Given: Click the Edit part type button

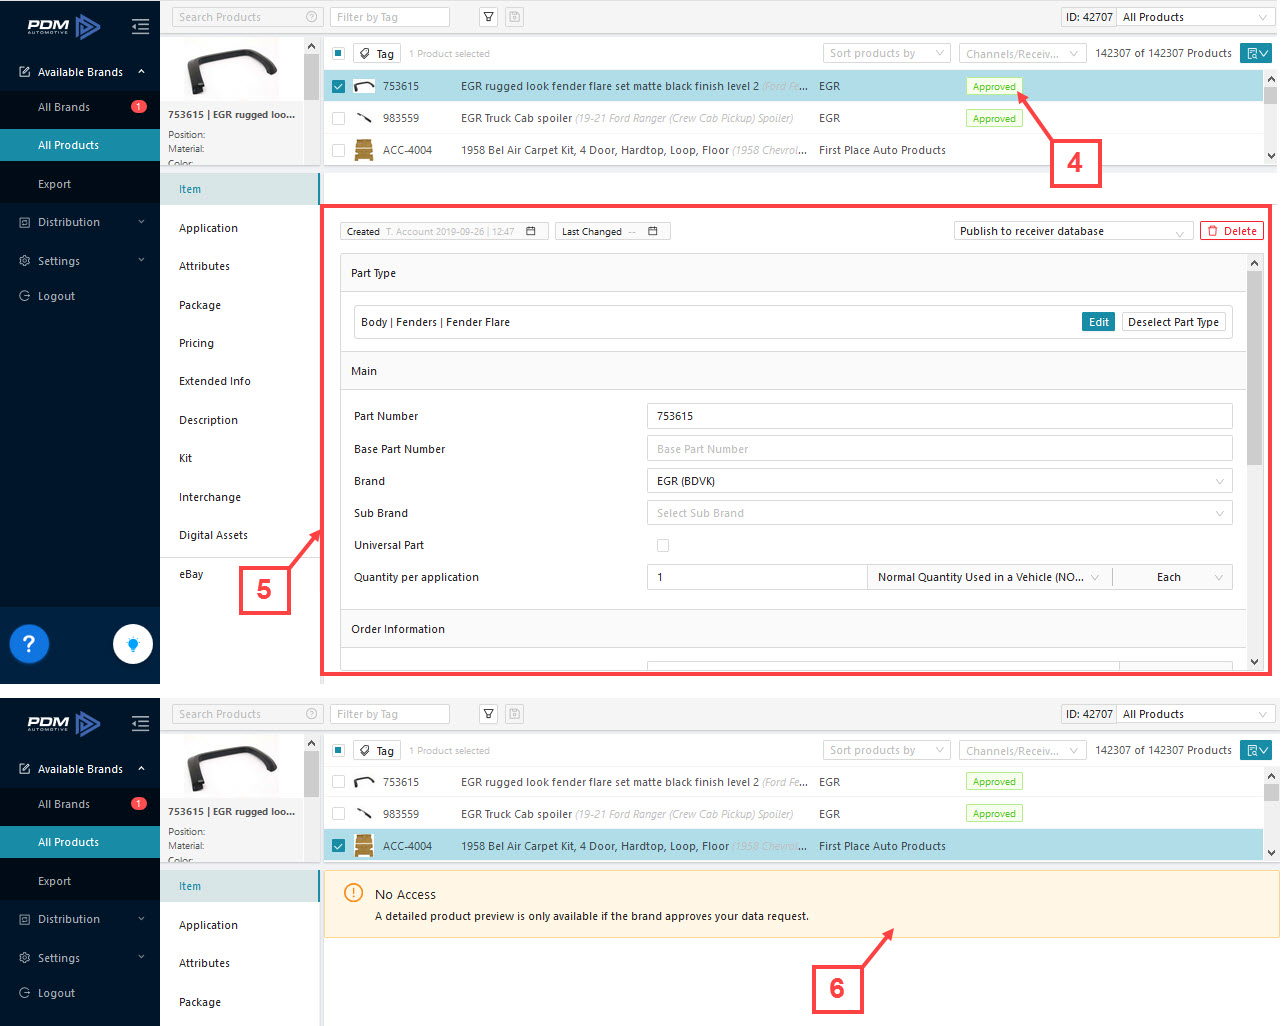Looking at the screenshot, I should 1098,322.
